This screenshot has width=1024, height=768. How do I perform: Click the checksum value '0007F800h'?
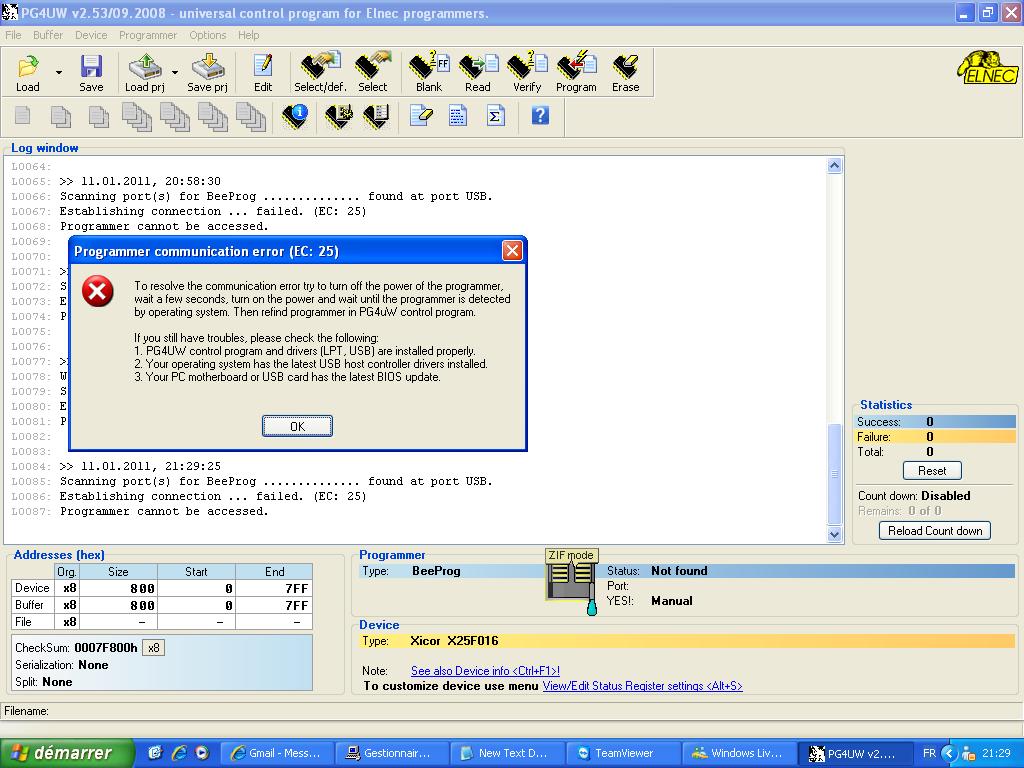106,648
